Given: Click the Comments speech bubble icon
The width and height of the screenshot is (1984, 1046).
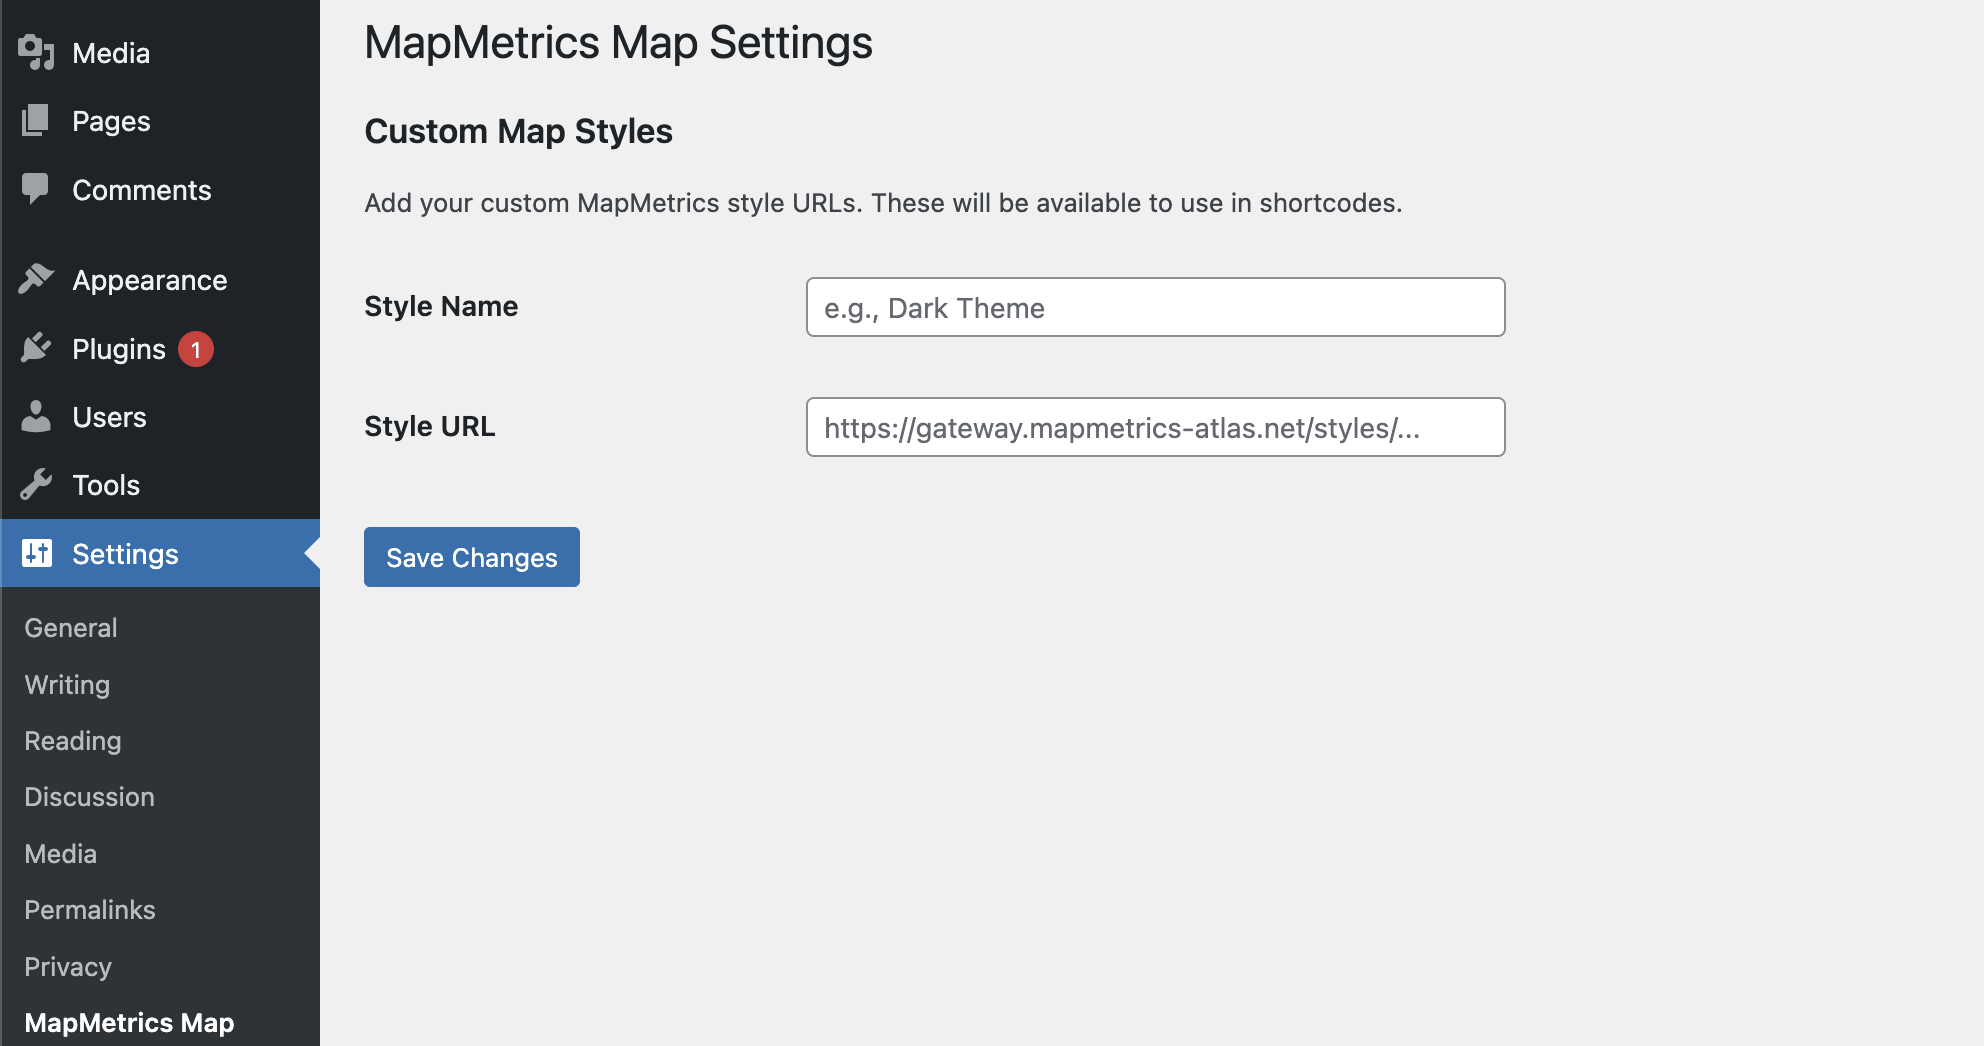Looking at the screenshot, I should click(36, 189).
